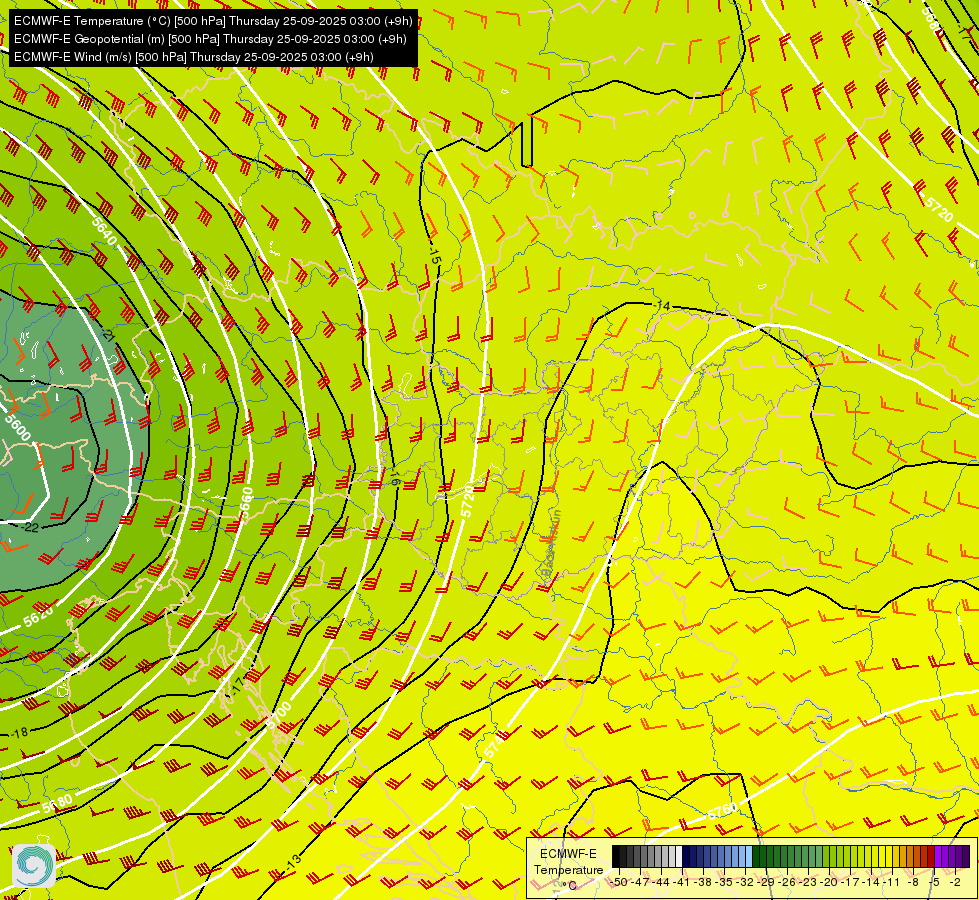This screenshot has height=900, width=979.
Task: Click the -35 value in the legend
Action: point(725,882)
